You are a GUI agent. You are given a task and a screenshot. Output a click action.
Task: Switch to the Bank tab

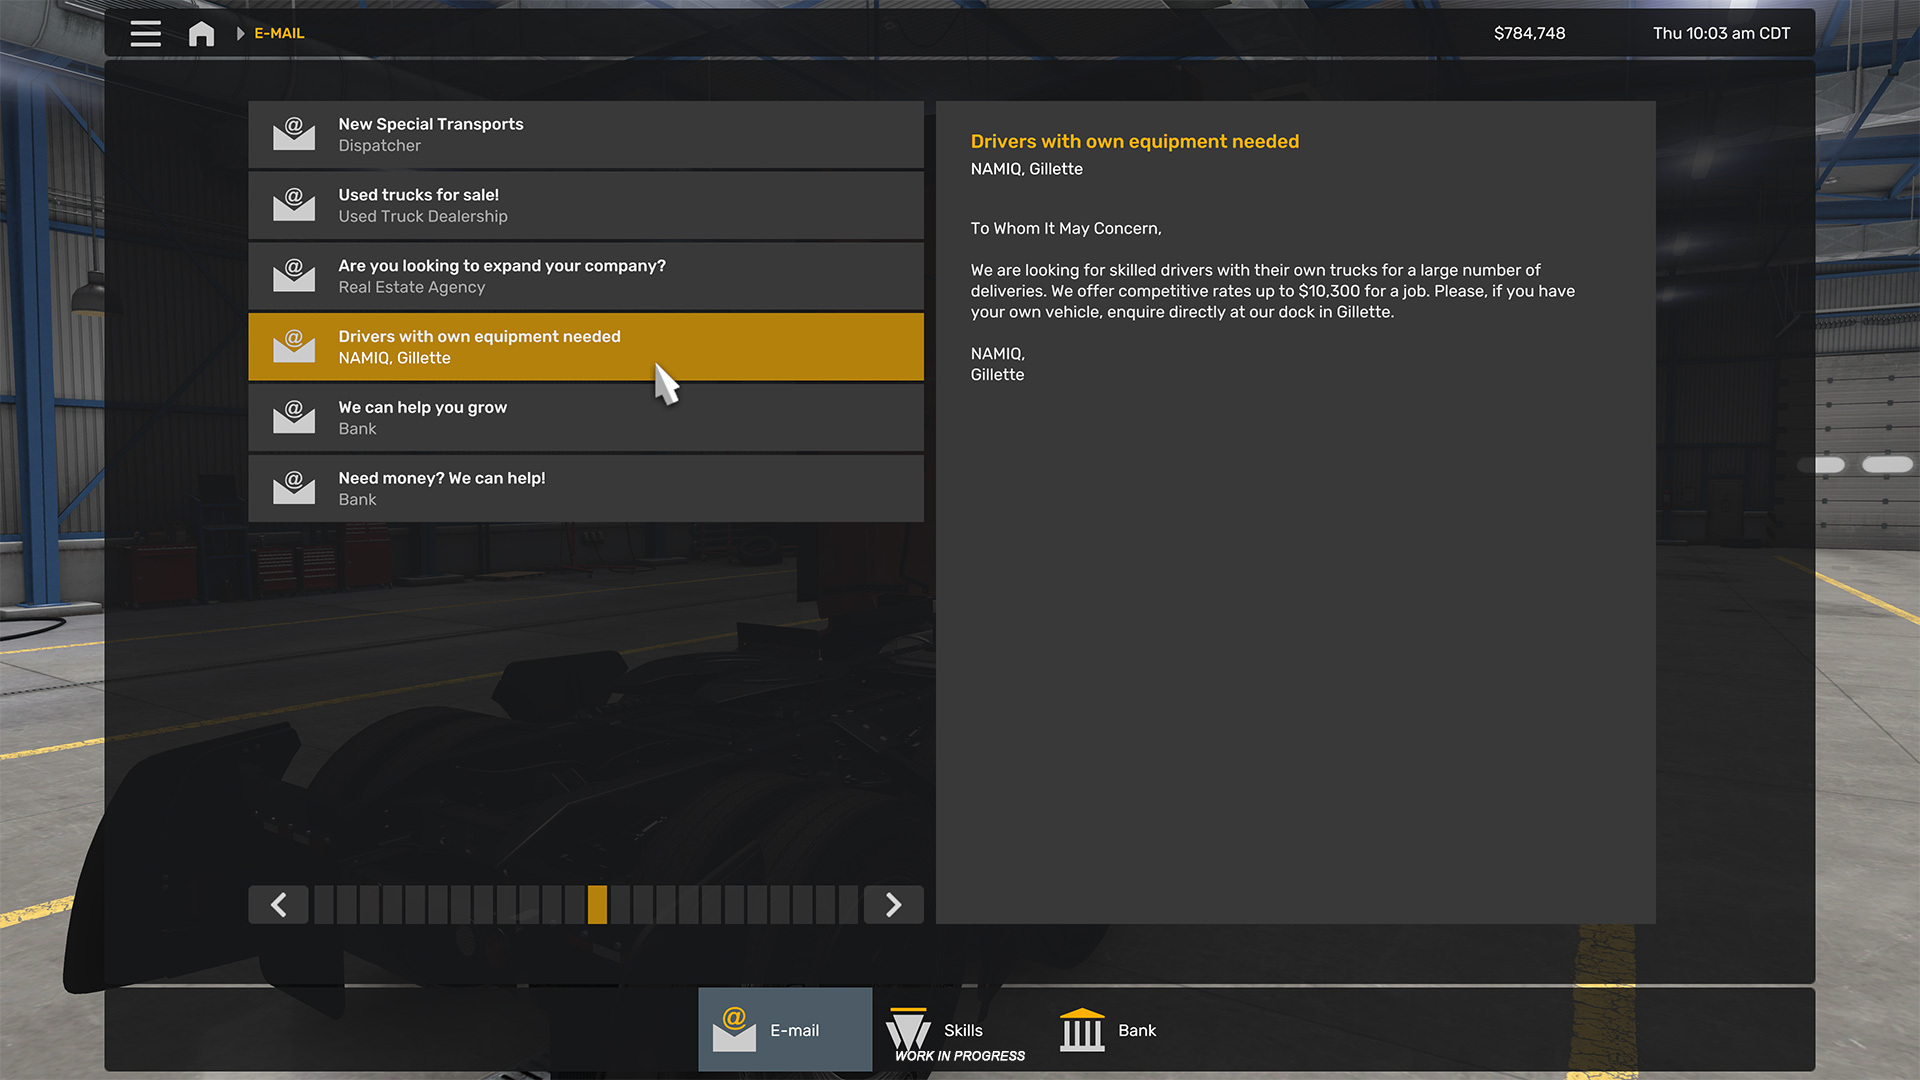click(x=1136, y=1030)
